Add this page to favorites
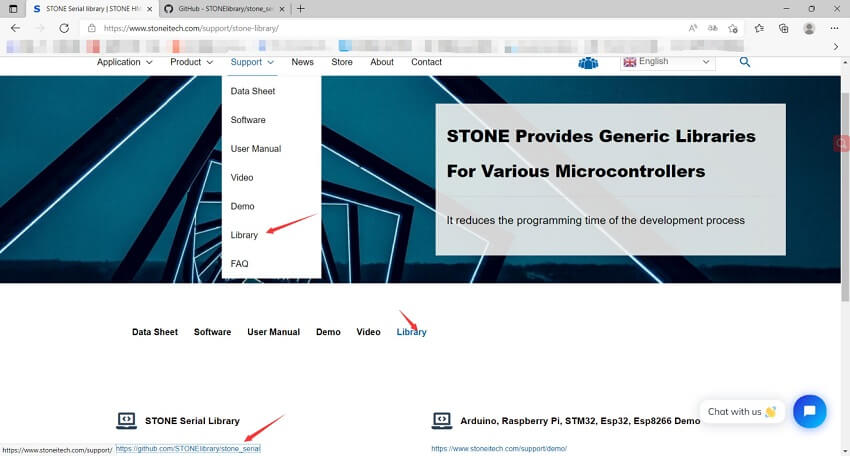The image size is (850, 456). 733,28
